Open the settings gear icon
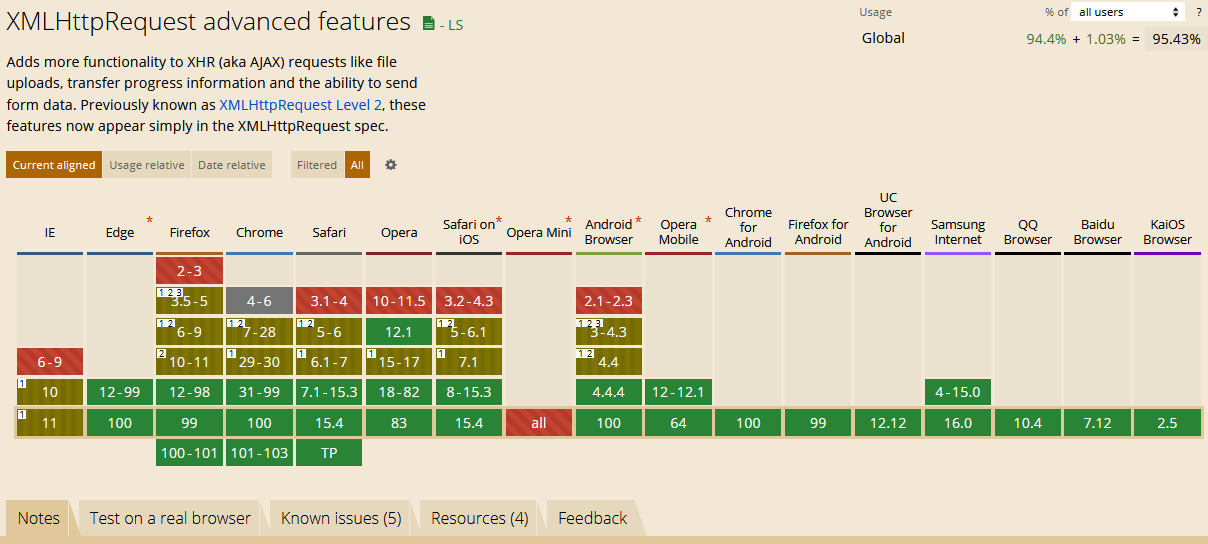1208x544 pixels. 391,165
